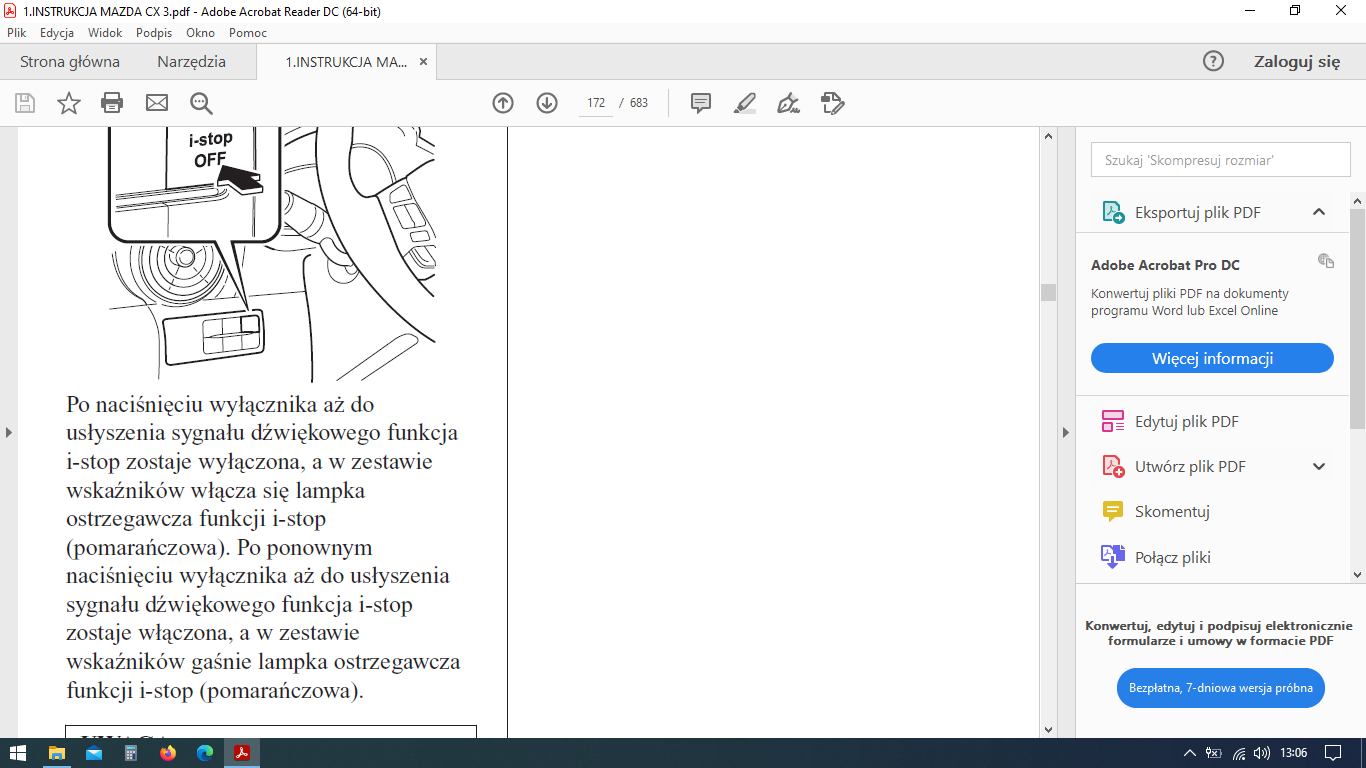Open the Sign document pen tool
The image size is (1366, 768).
click(x=788, y=103)
